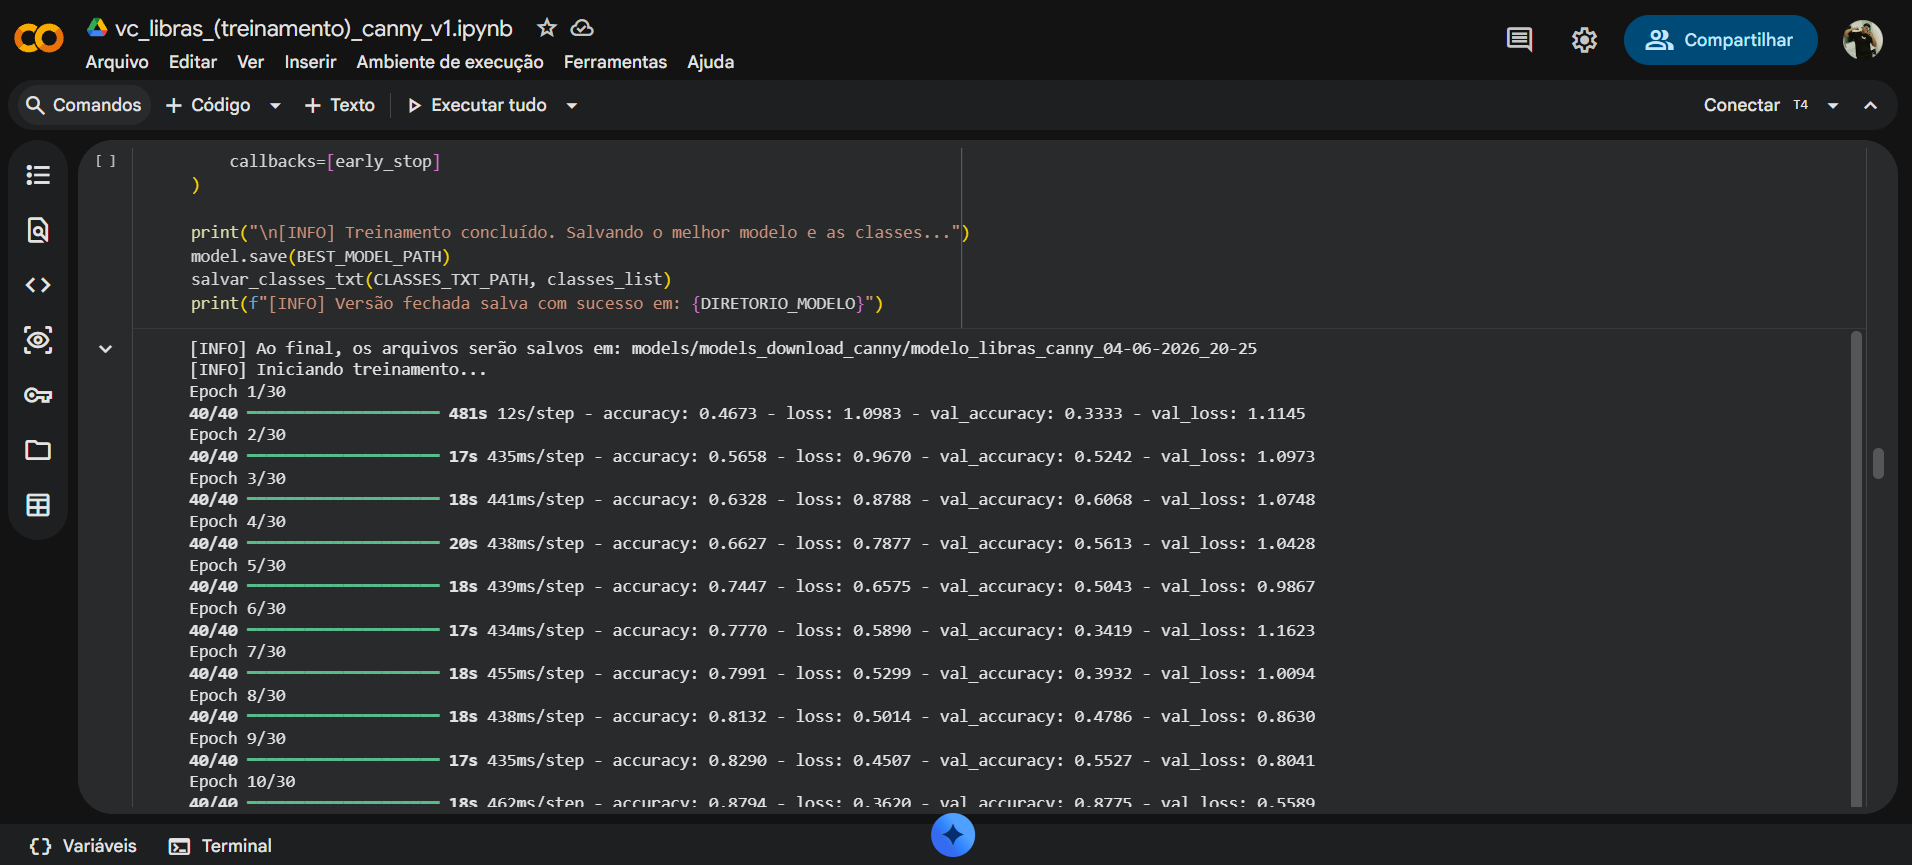The image size is (1912, 865).
Task: Open the Ambiente de execução menu
Action: [x=450, y=62]
